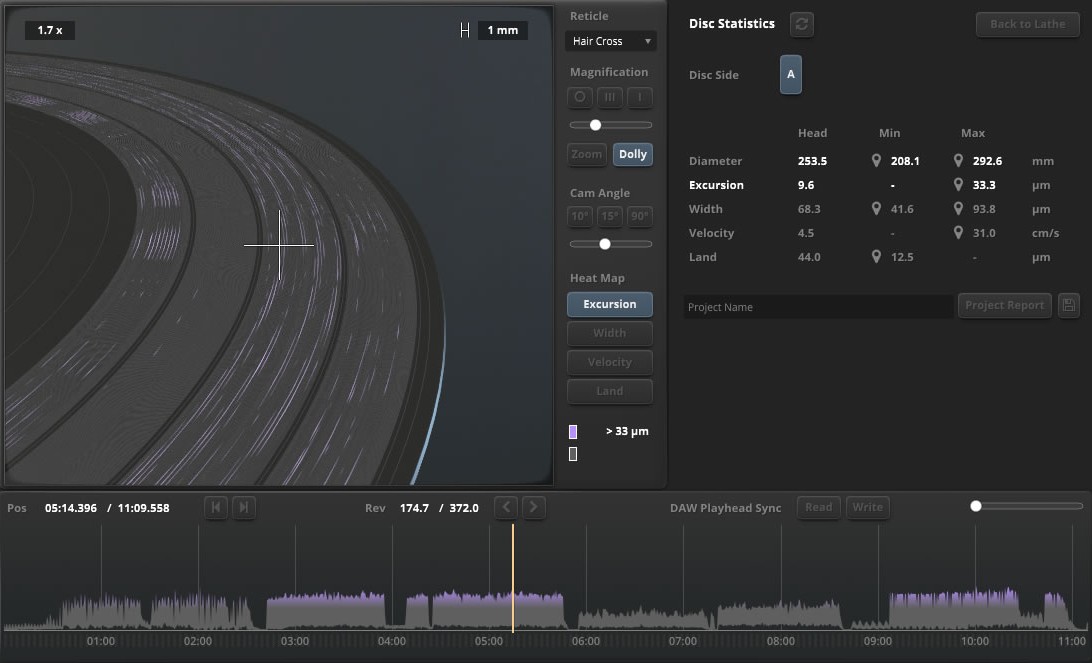
Task: Enable DAW Playhead Sync Read
Action: (818, 507)
